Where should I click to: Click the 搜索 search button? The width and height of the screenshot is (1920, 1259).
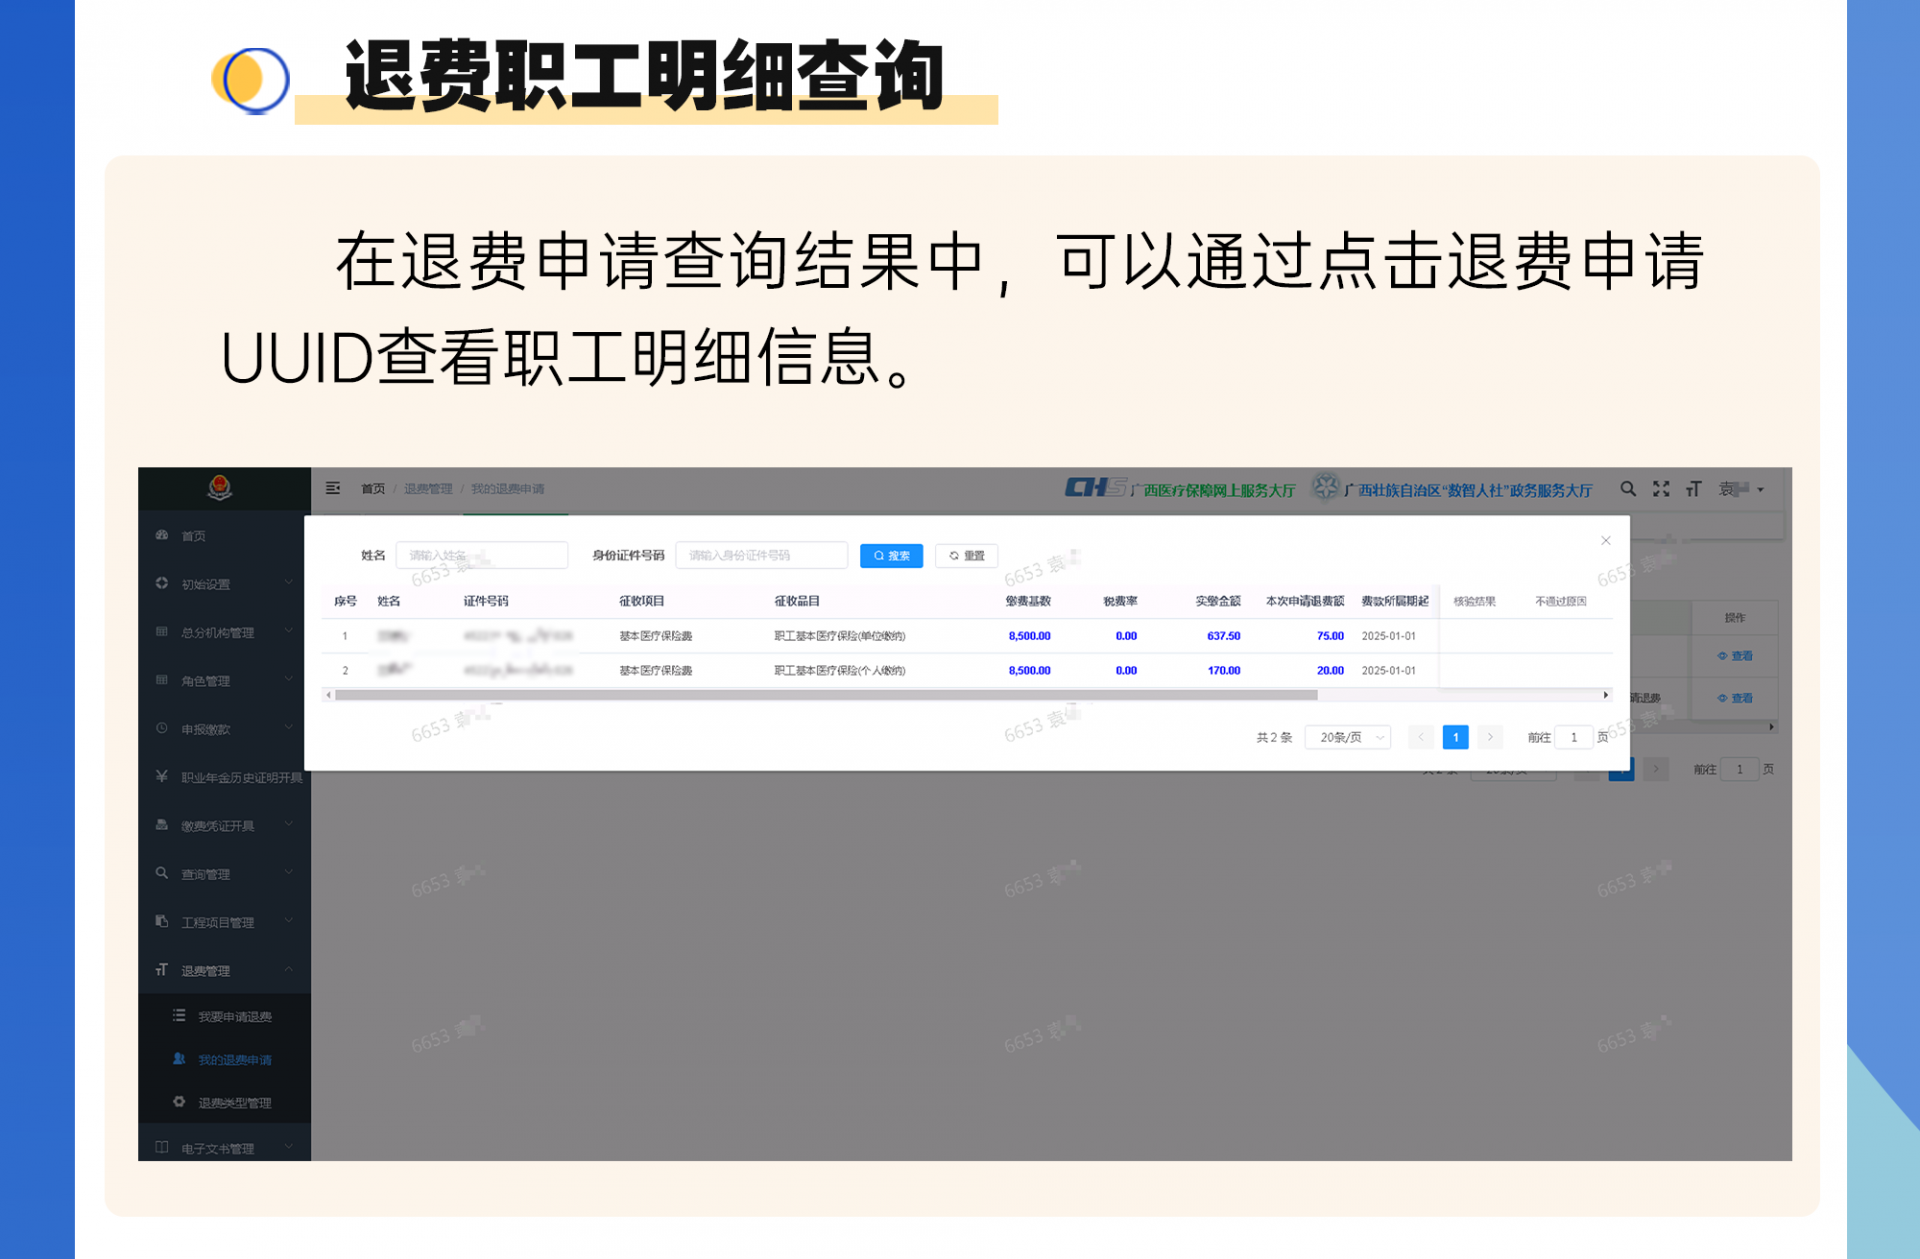tap(890, 555)
